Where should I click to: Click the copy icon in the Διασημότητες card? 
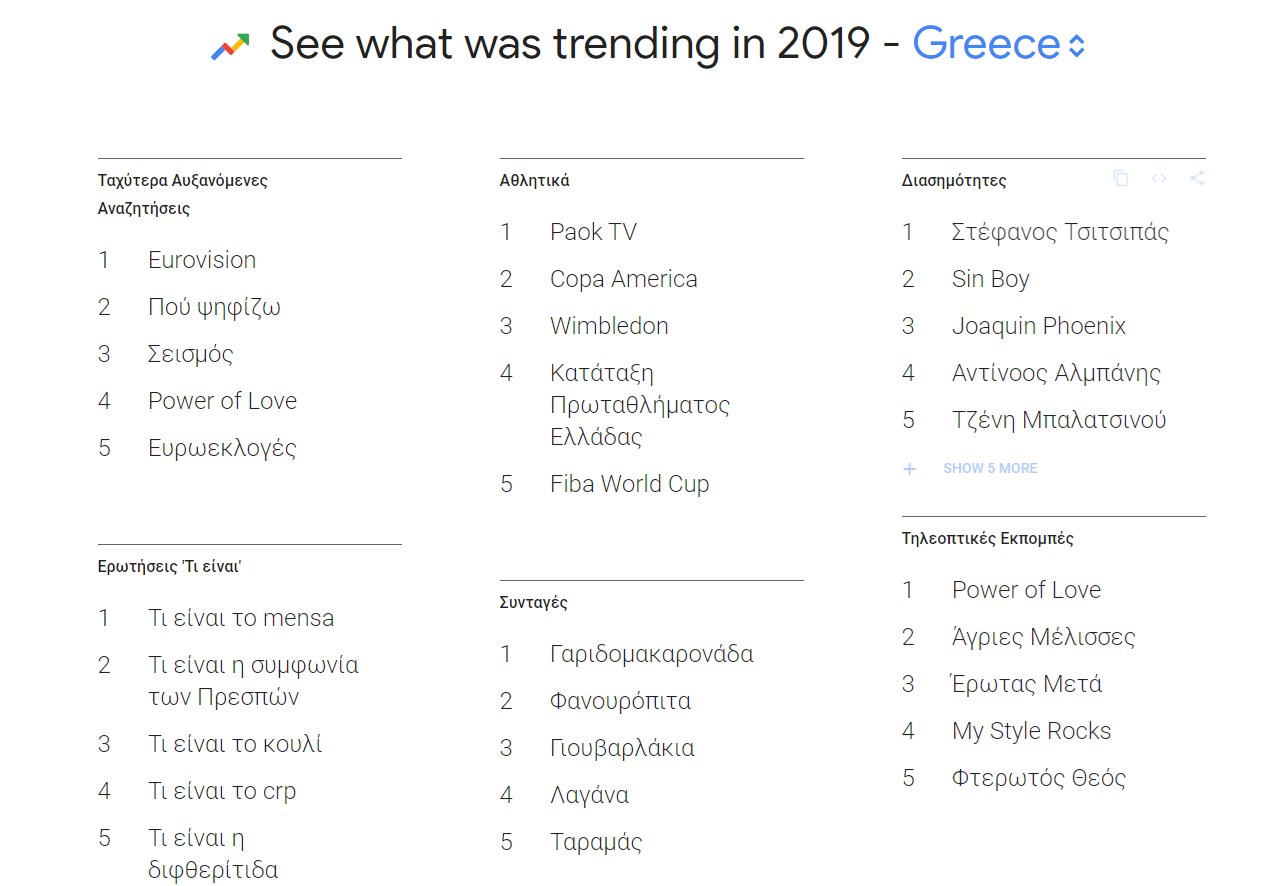pos(1120,178)
